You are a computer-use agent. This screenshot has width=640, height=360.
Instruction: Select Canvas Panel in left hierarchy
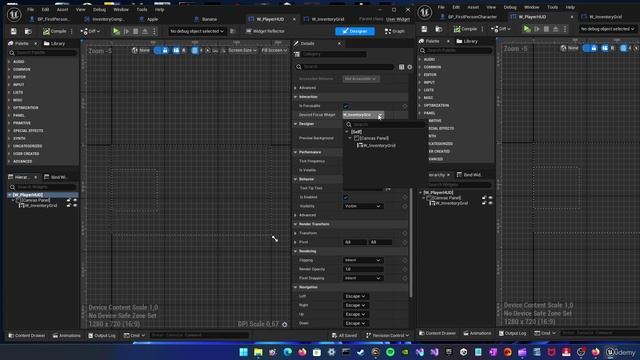(x=36, y=200)
